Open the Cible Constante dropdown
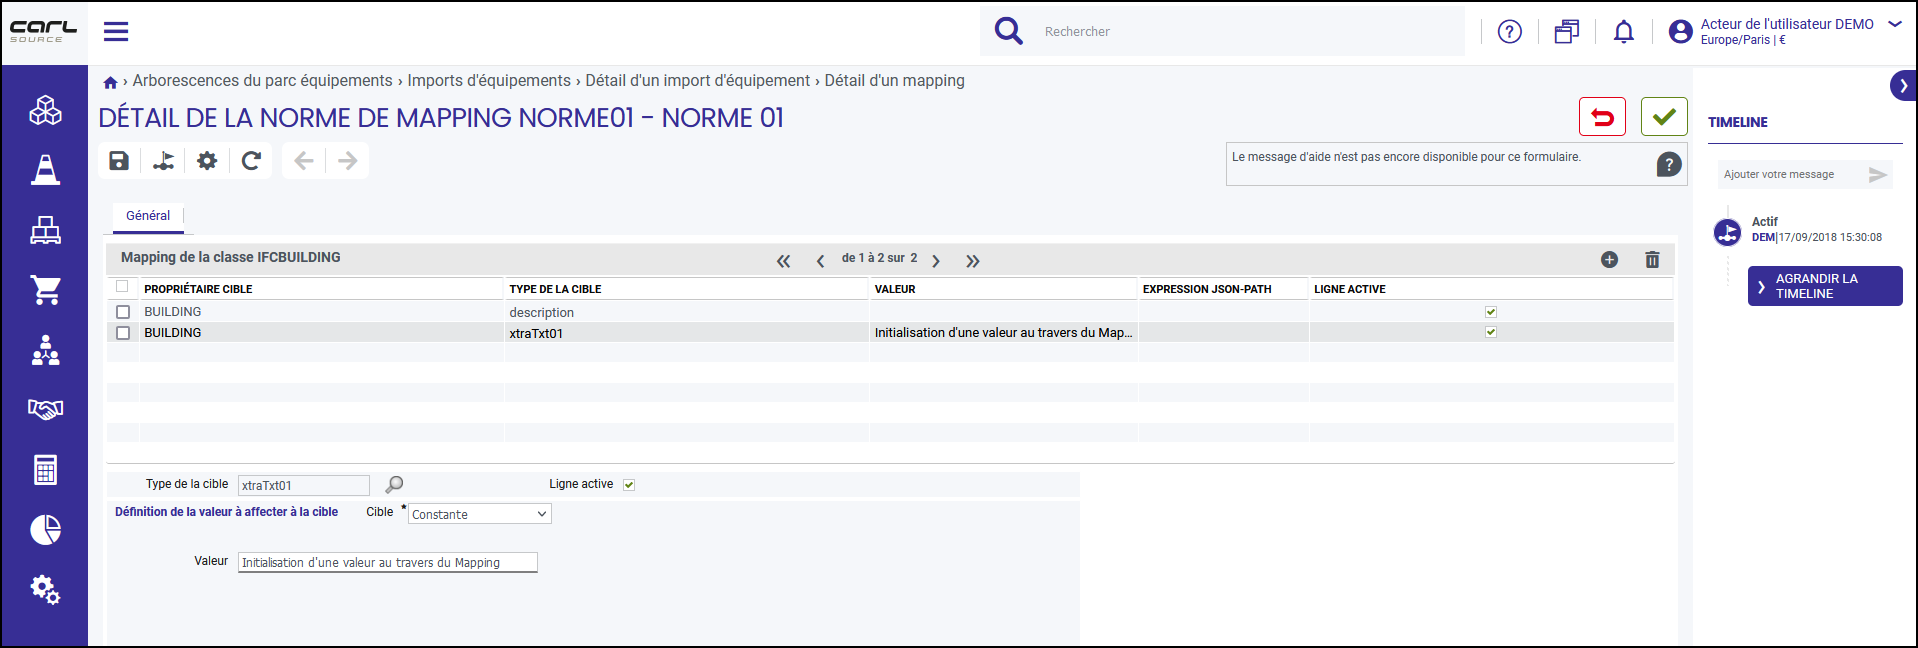The image size is (1918, 648). click(x=480, y=514)
